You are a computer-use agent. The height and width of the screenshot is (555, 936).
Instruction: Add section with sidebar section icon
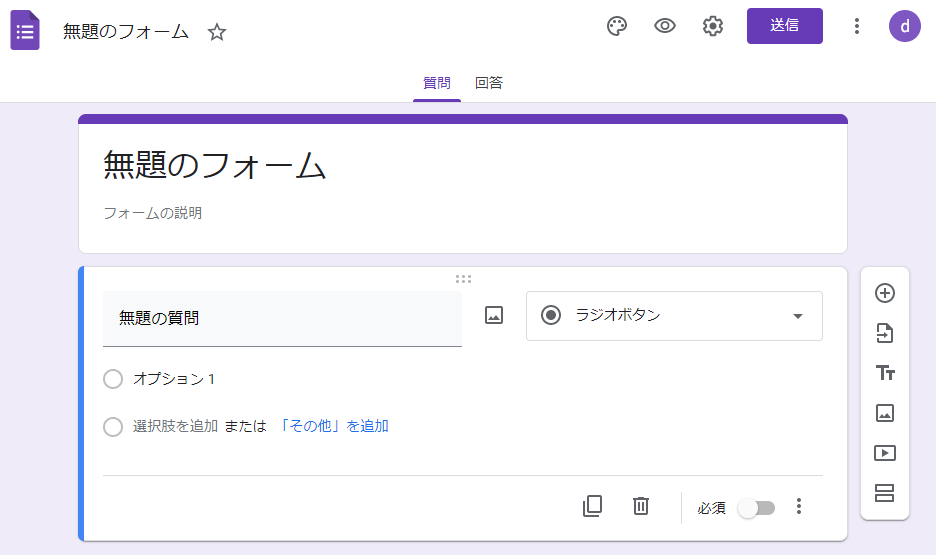tap(885, 493)
